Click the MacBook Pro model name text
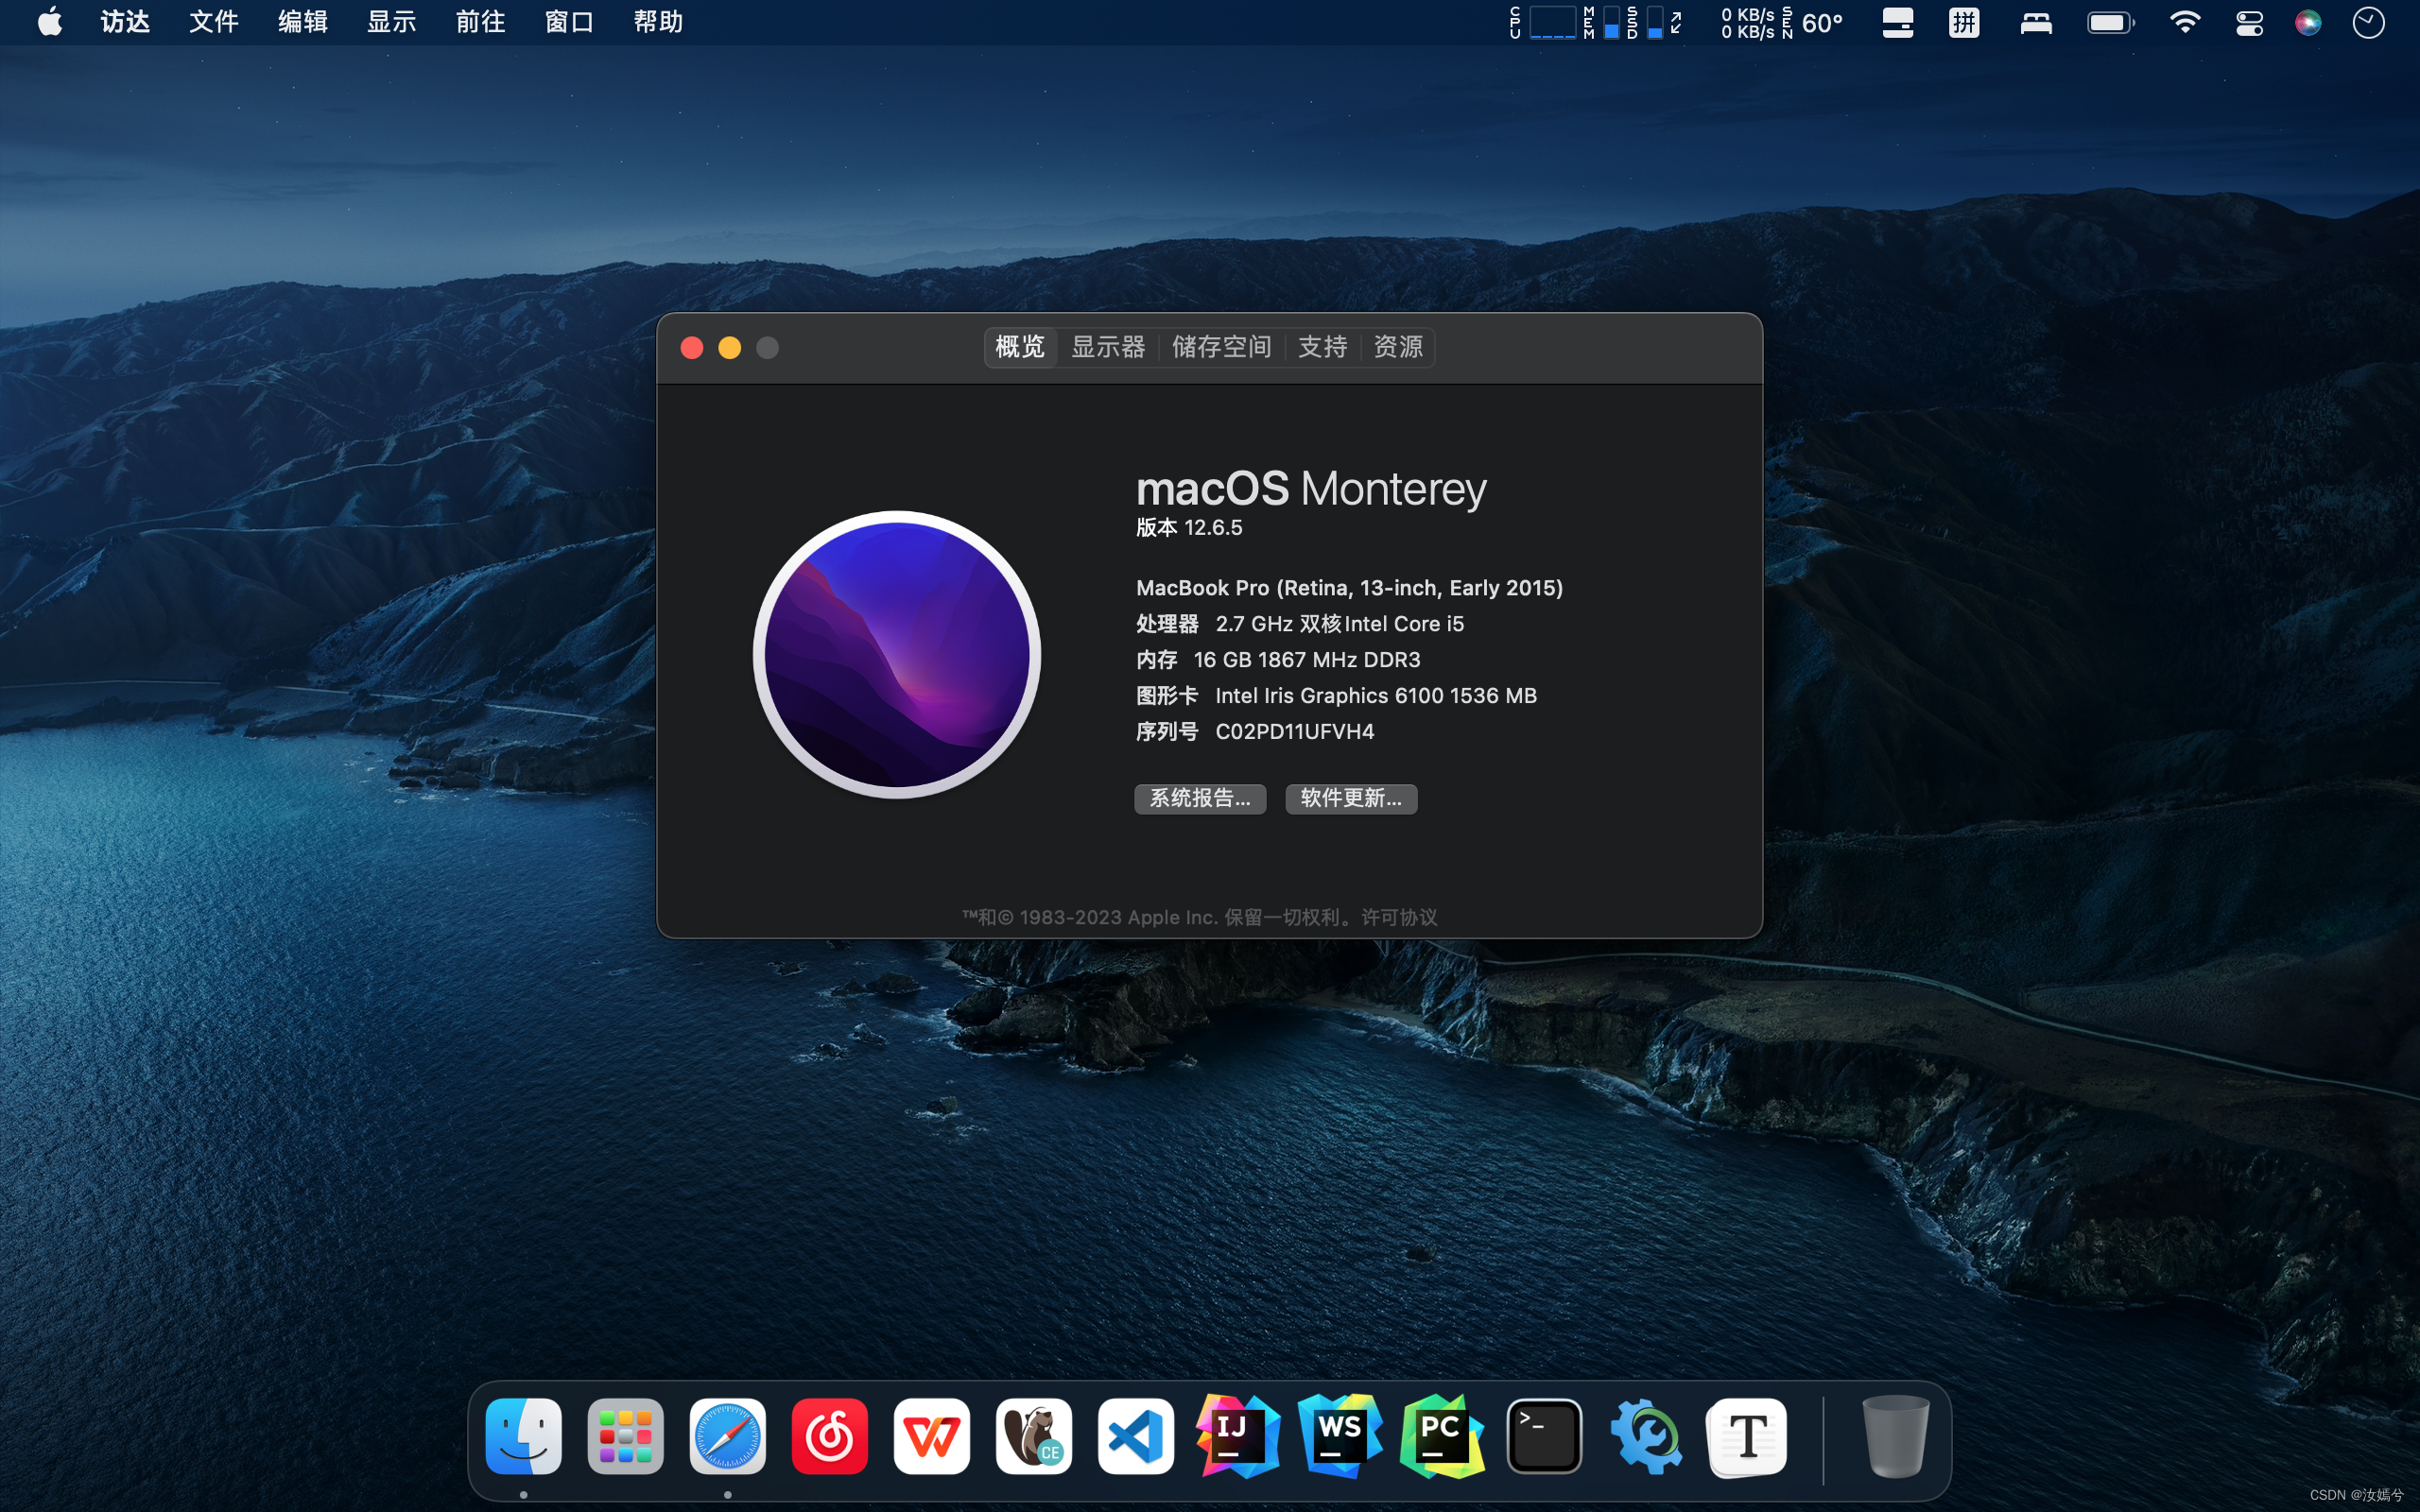Viewport: 2420px width, 1512px height. point(1349,588)
